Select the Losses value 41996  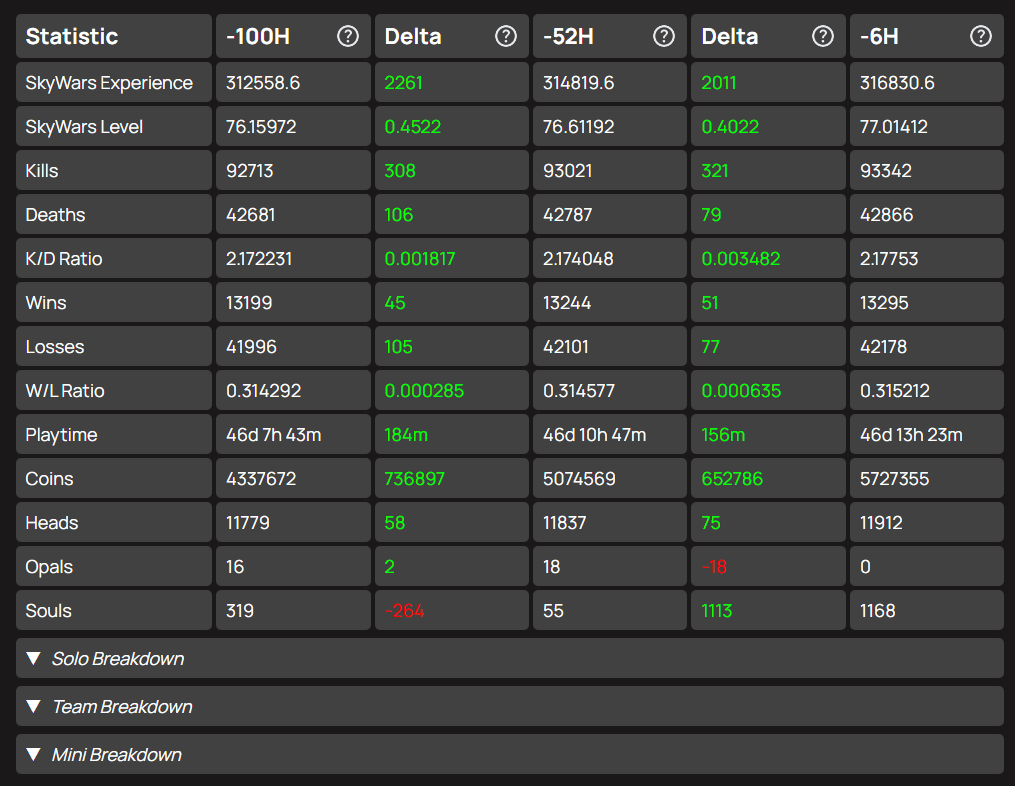pyautogui.click(x=251, y=347)
